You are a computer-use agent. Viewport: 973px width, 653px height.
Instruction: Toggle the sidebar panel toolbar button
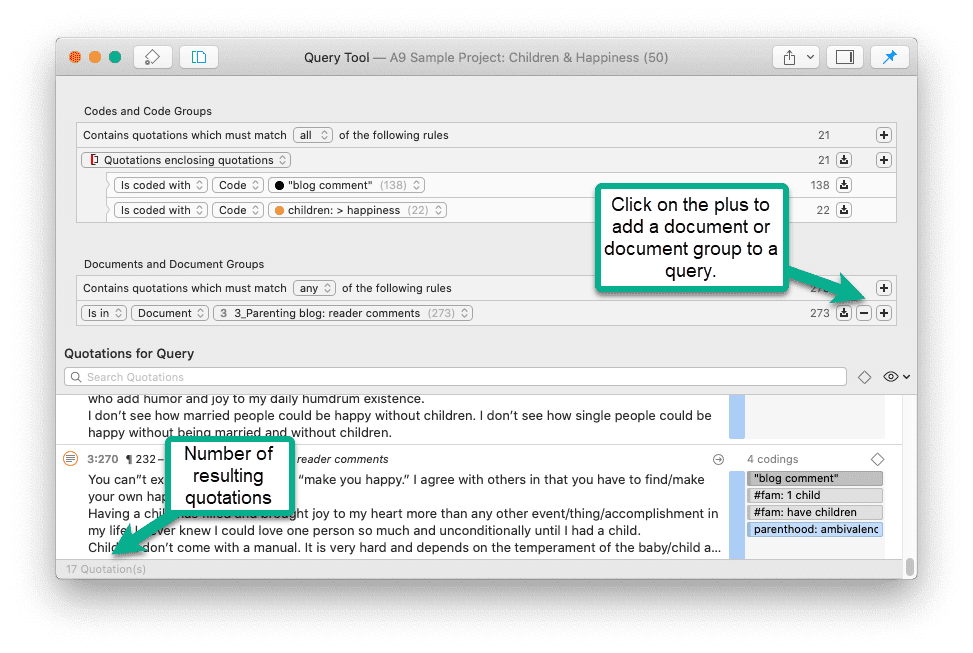pyautogui.click(x=199, y=57)
